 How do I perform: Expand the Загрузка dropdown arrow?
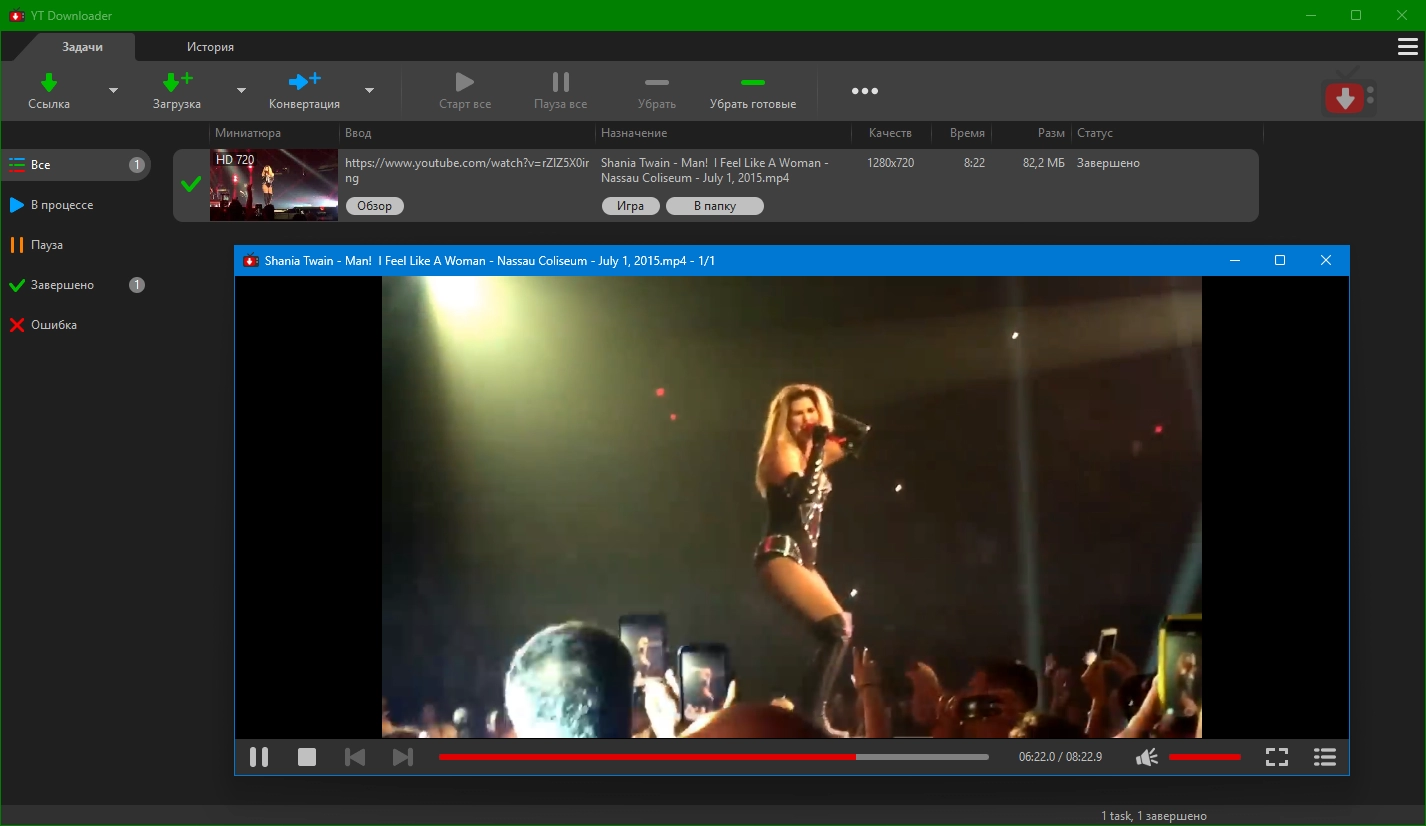241,90
